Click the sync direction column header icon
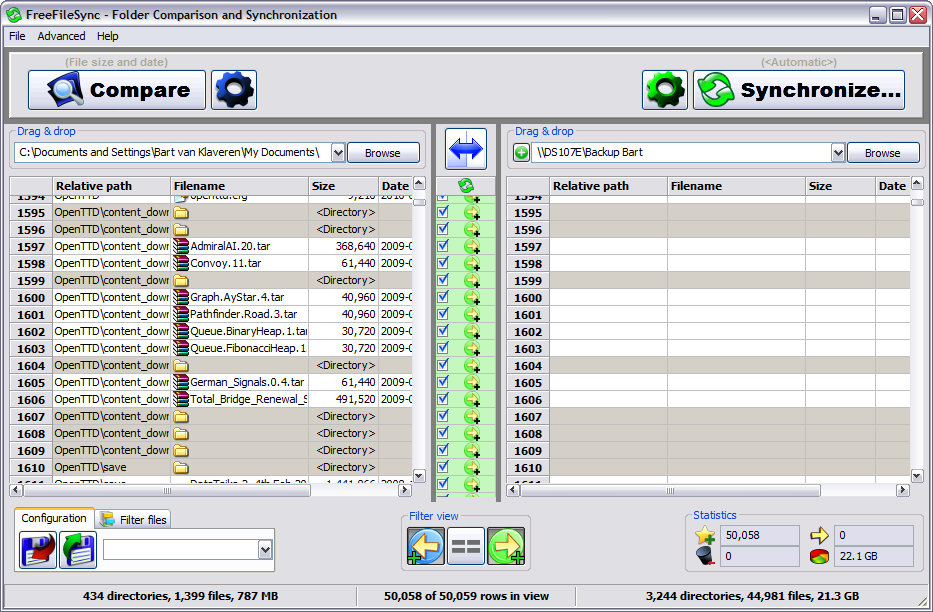 coord(466,186)
